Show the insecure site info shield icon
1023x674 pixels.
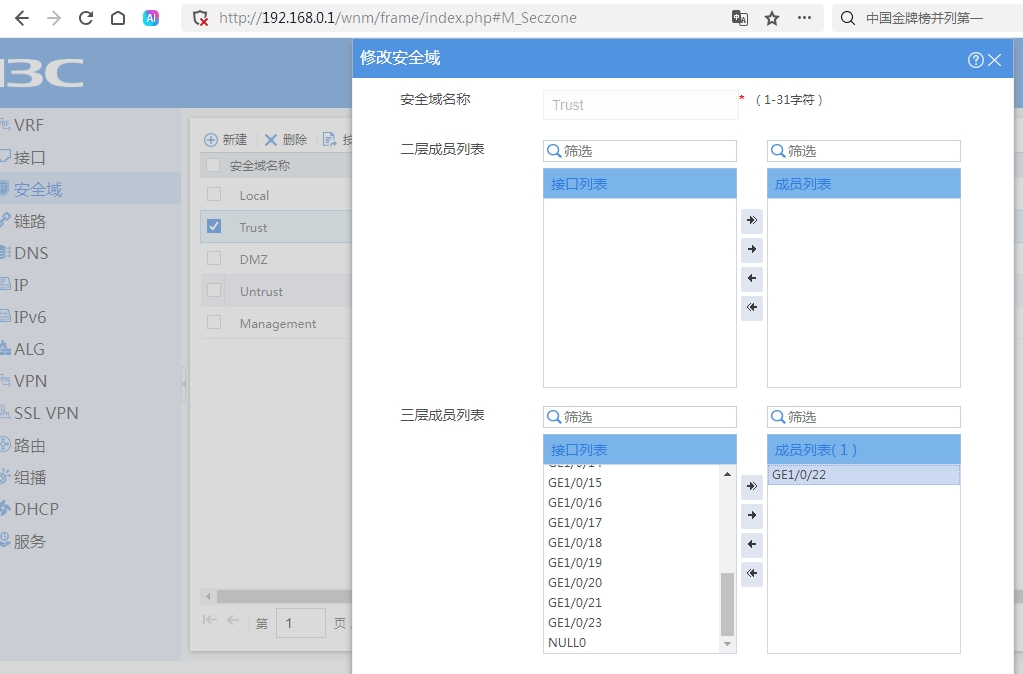tap(200, 18)
